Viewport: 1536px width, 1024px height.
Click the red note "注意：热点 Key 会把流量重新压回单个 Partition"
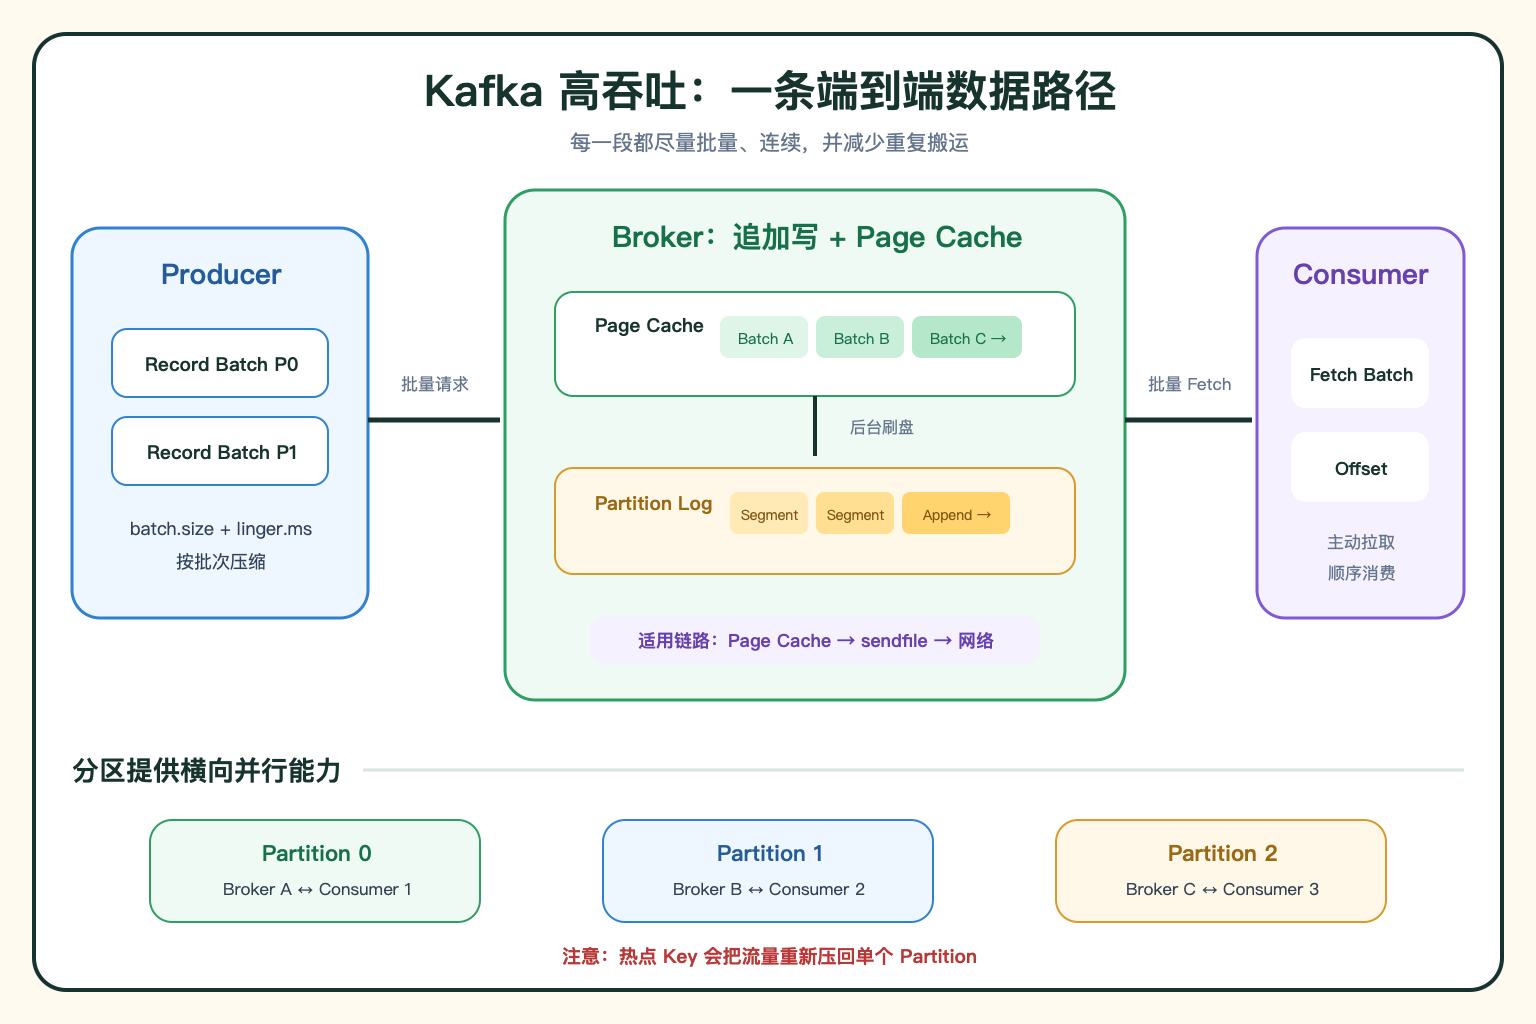769,956
